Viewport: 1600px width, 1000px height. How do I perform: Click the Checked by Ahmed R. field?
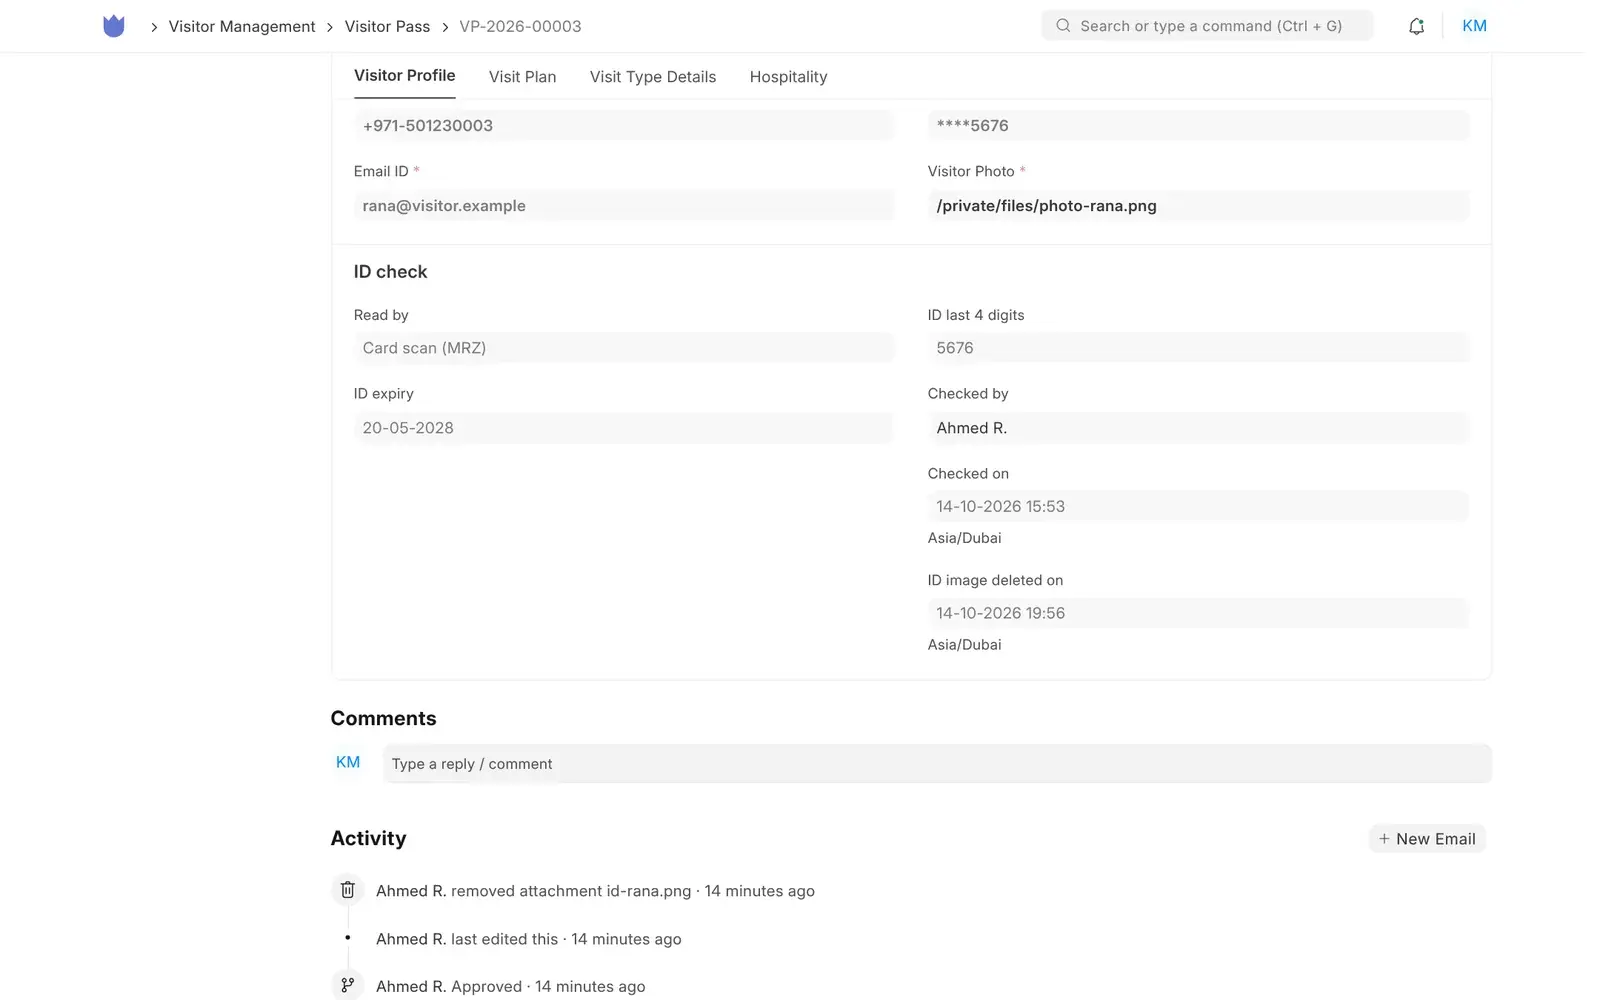click(x=1198, y=428)
